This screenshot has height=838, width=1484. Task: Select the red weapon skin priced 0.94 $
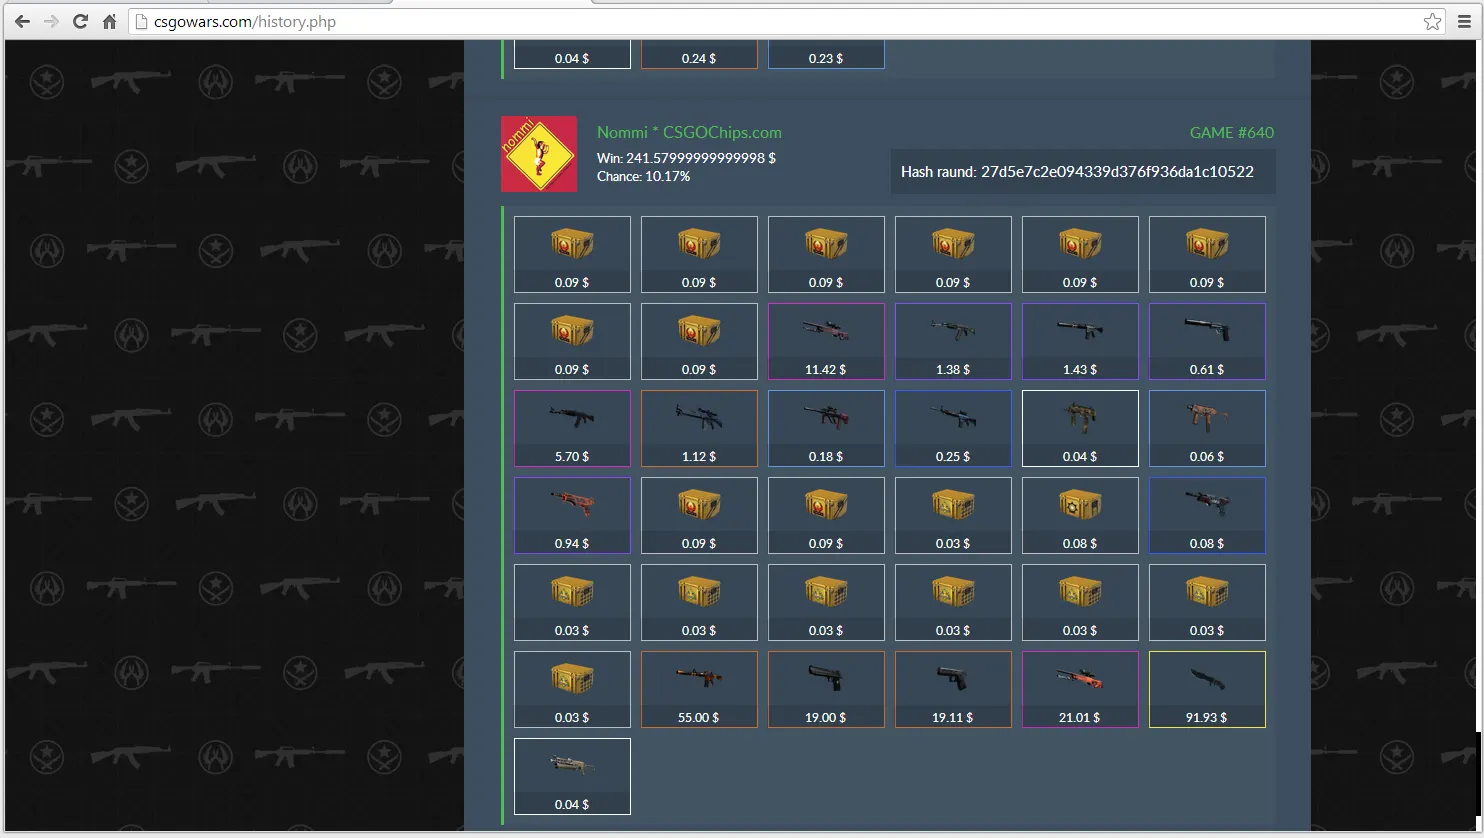572,515
